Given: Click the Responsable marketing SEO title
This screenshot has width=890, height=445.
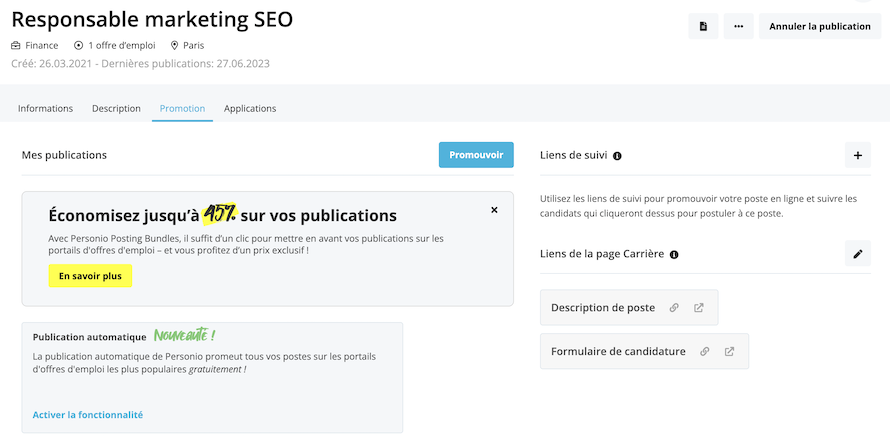Looking at the screenshot, I should [x=152, y=20].
